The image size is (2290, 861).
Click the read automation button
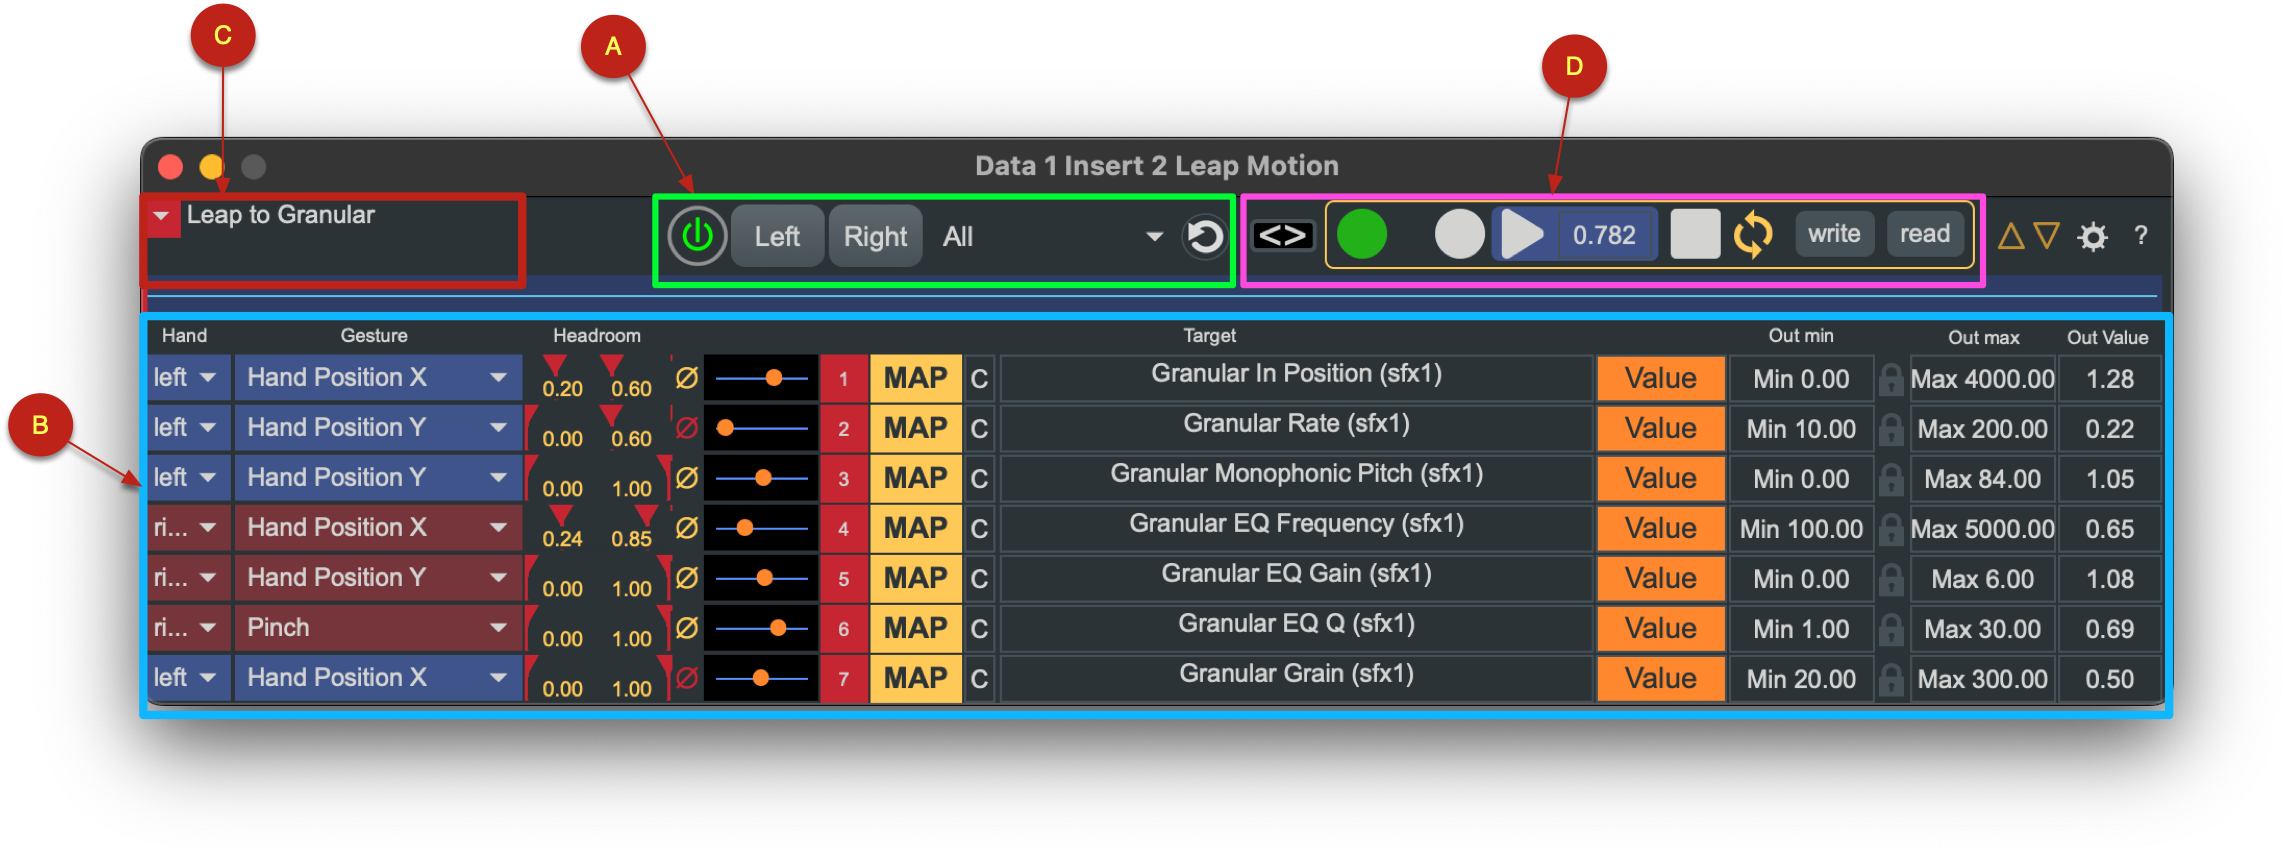(1925, 234)
